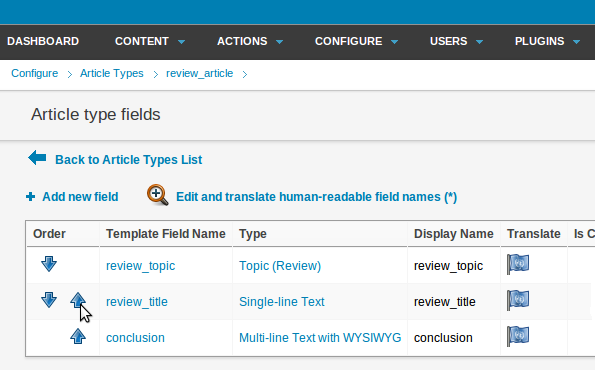Screen dimensions: 595x370
Task: Expand Users dropdown arrow
Action: pyautogui.click(x=479, y=42)
